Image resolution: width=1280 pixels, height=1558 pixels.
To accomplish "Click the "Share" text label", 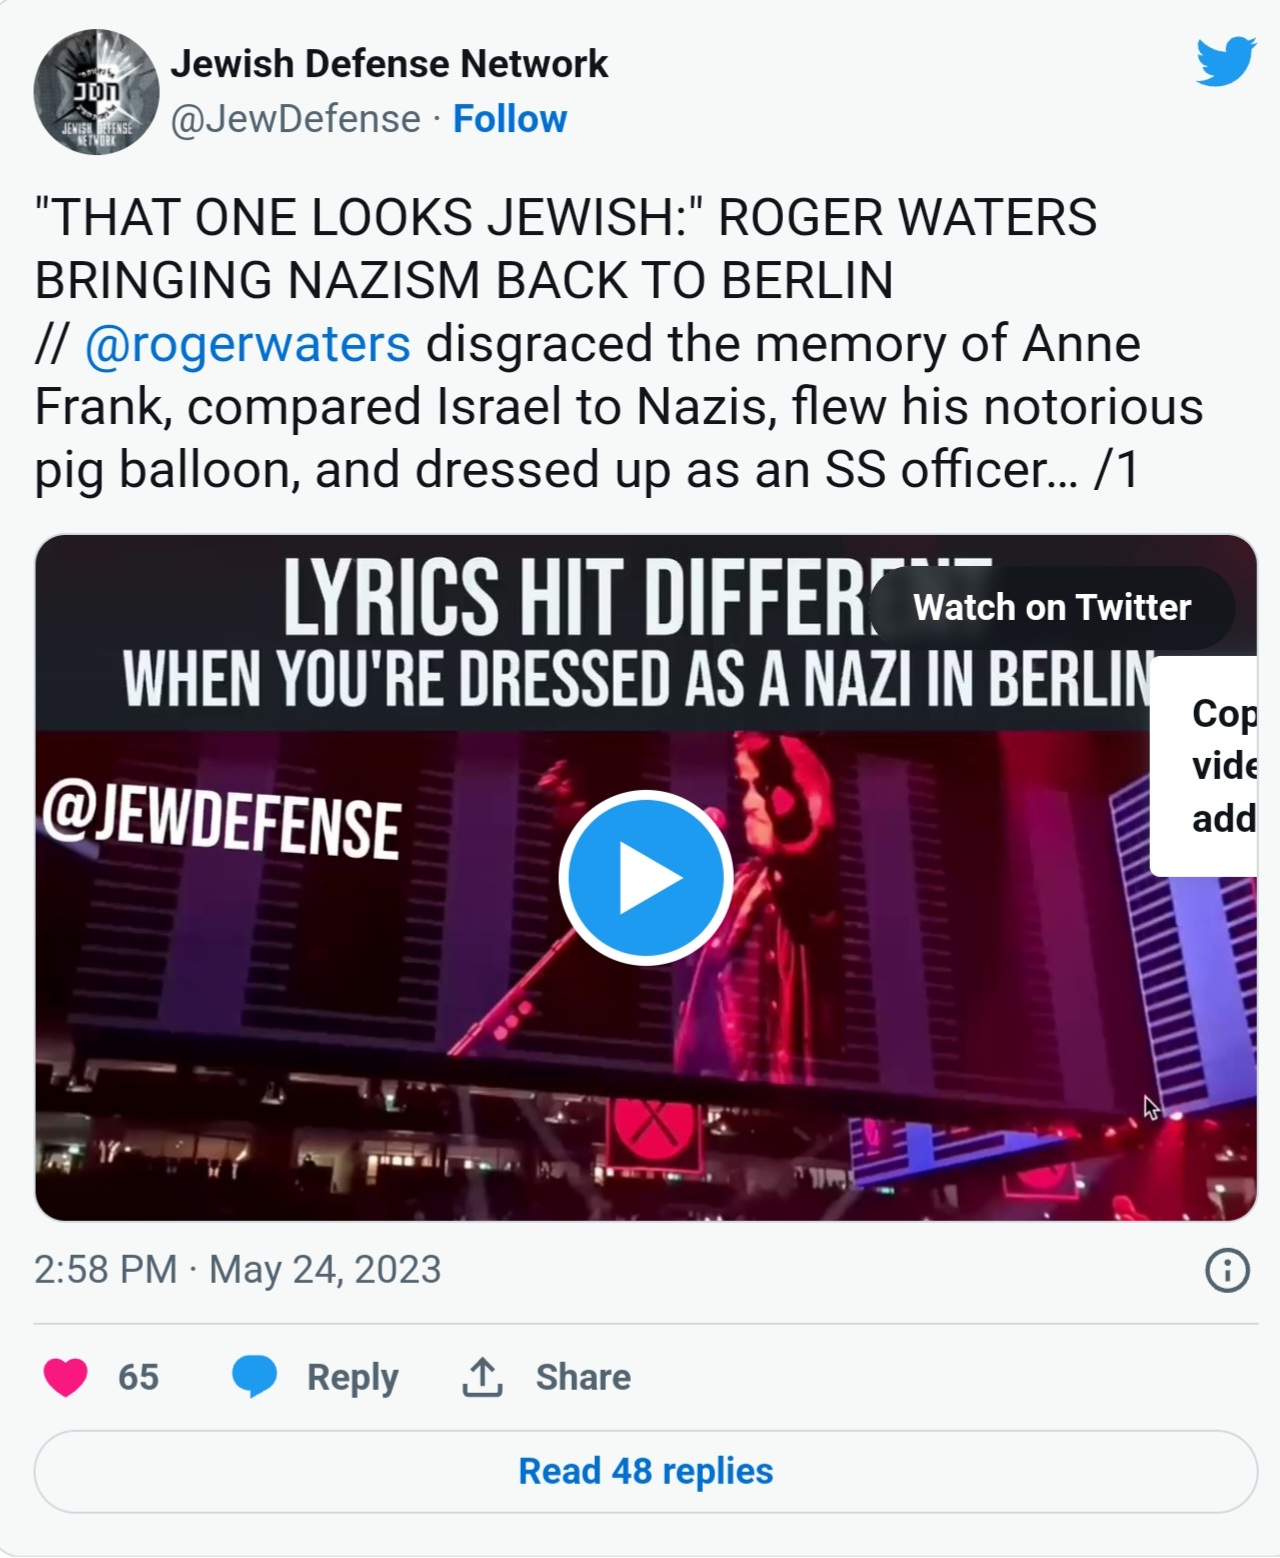I will click(583, 1377).
